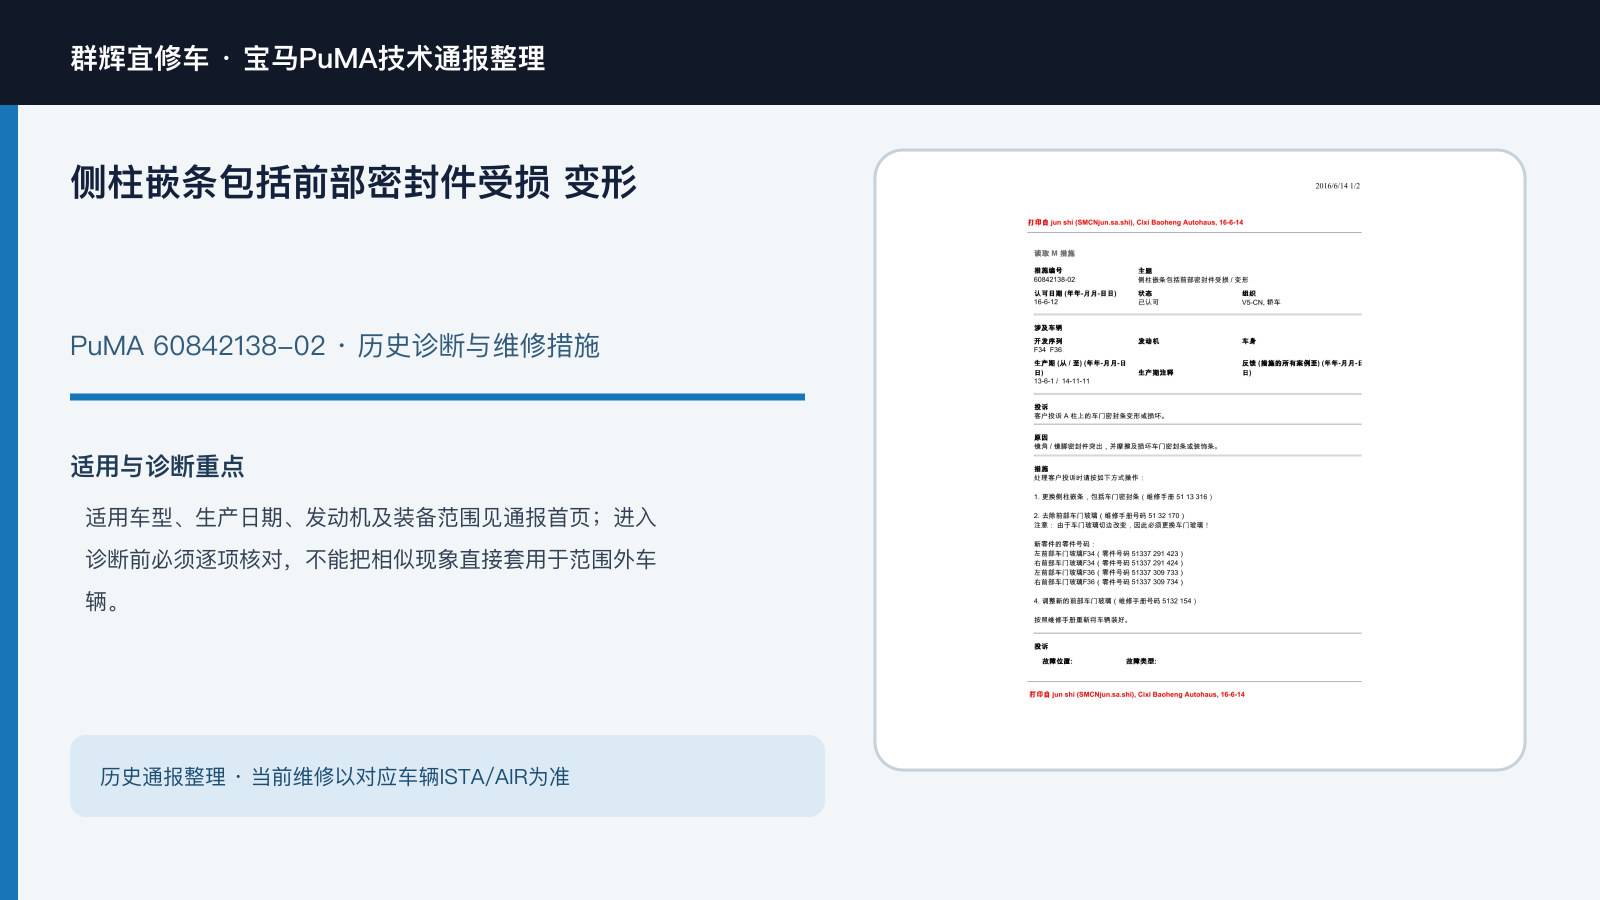Viewport: 1600px width, 900px height.
Task: Click the production period 13-6-1 / 14-11-11
Action: coord(1062,381)
